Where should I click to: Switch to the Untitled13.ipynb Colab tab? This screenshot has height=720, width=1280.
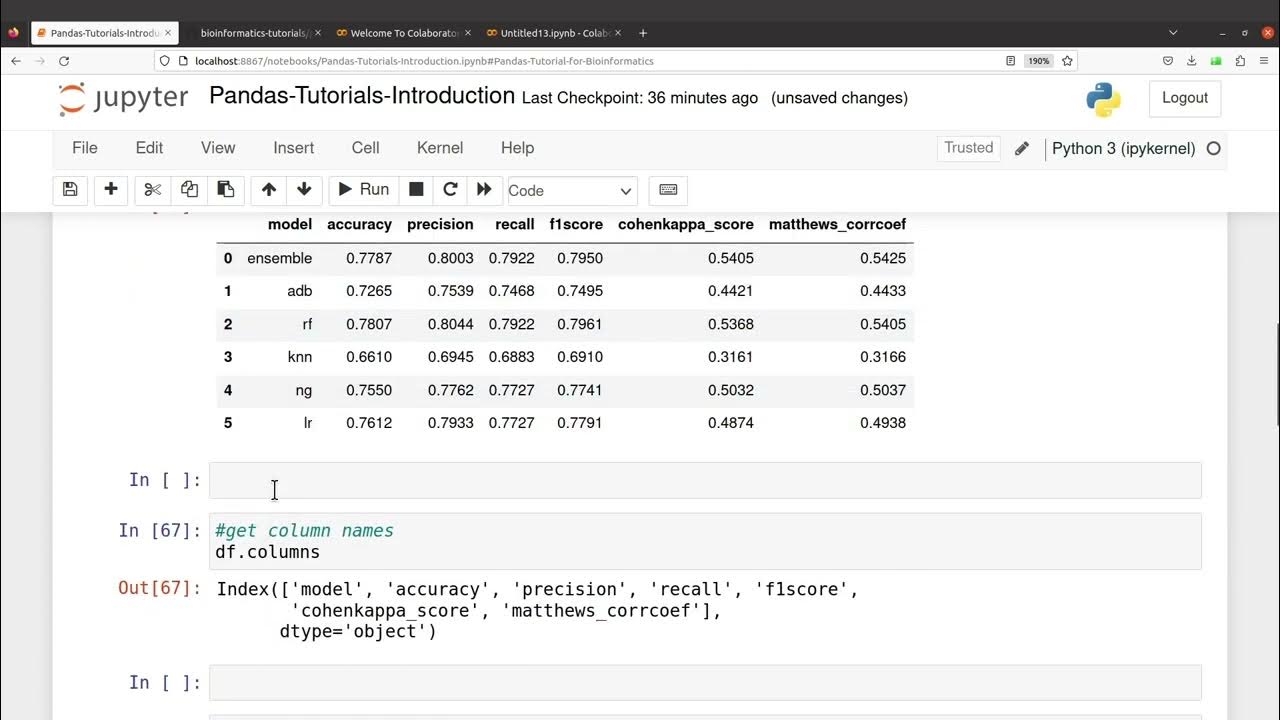554,33
